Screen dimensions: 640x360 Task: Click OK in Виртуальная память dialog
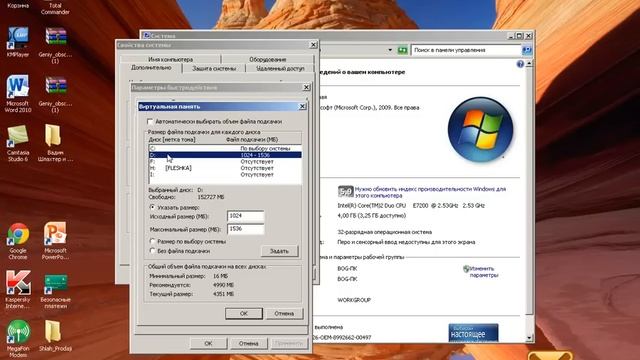[244, 313]
